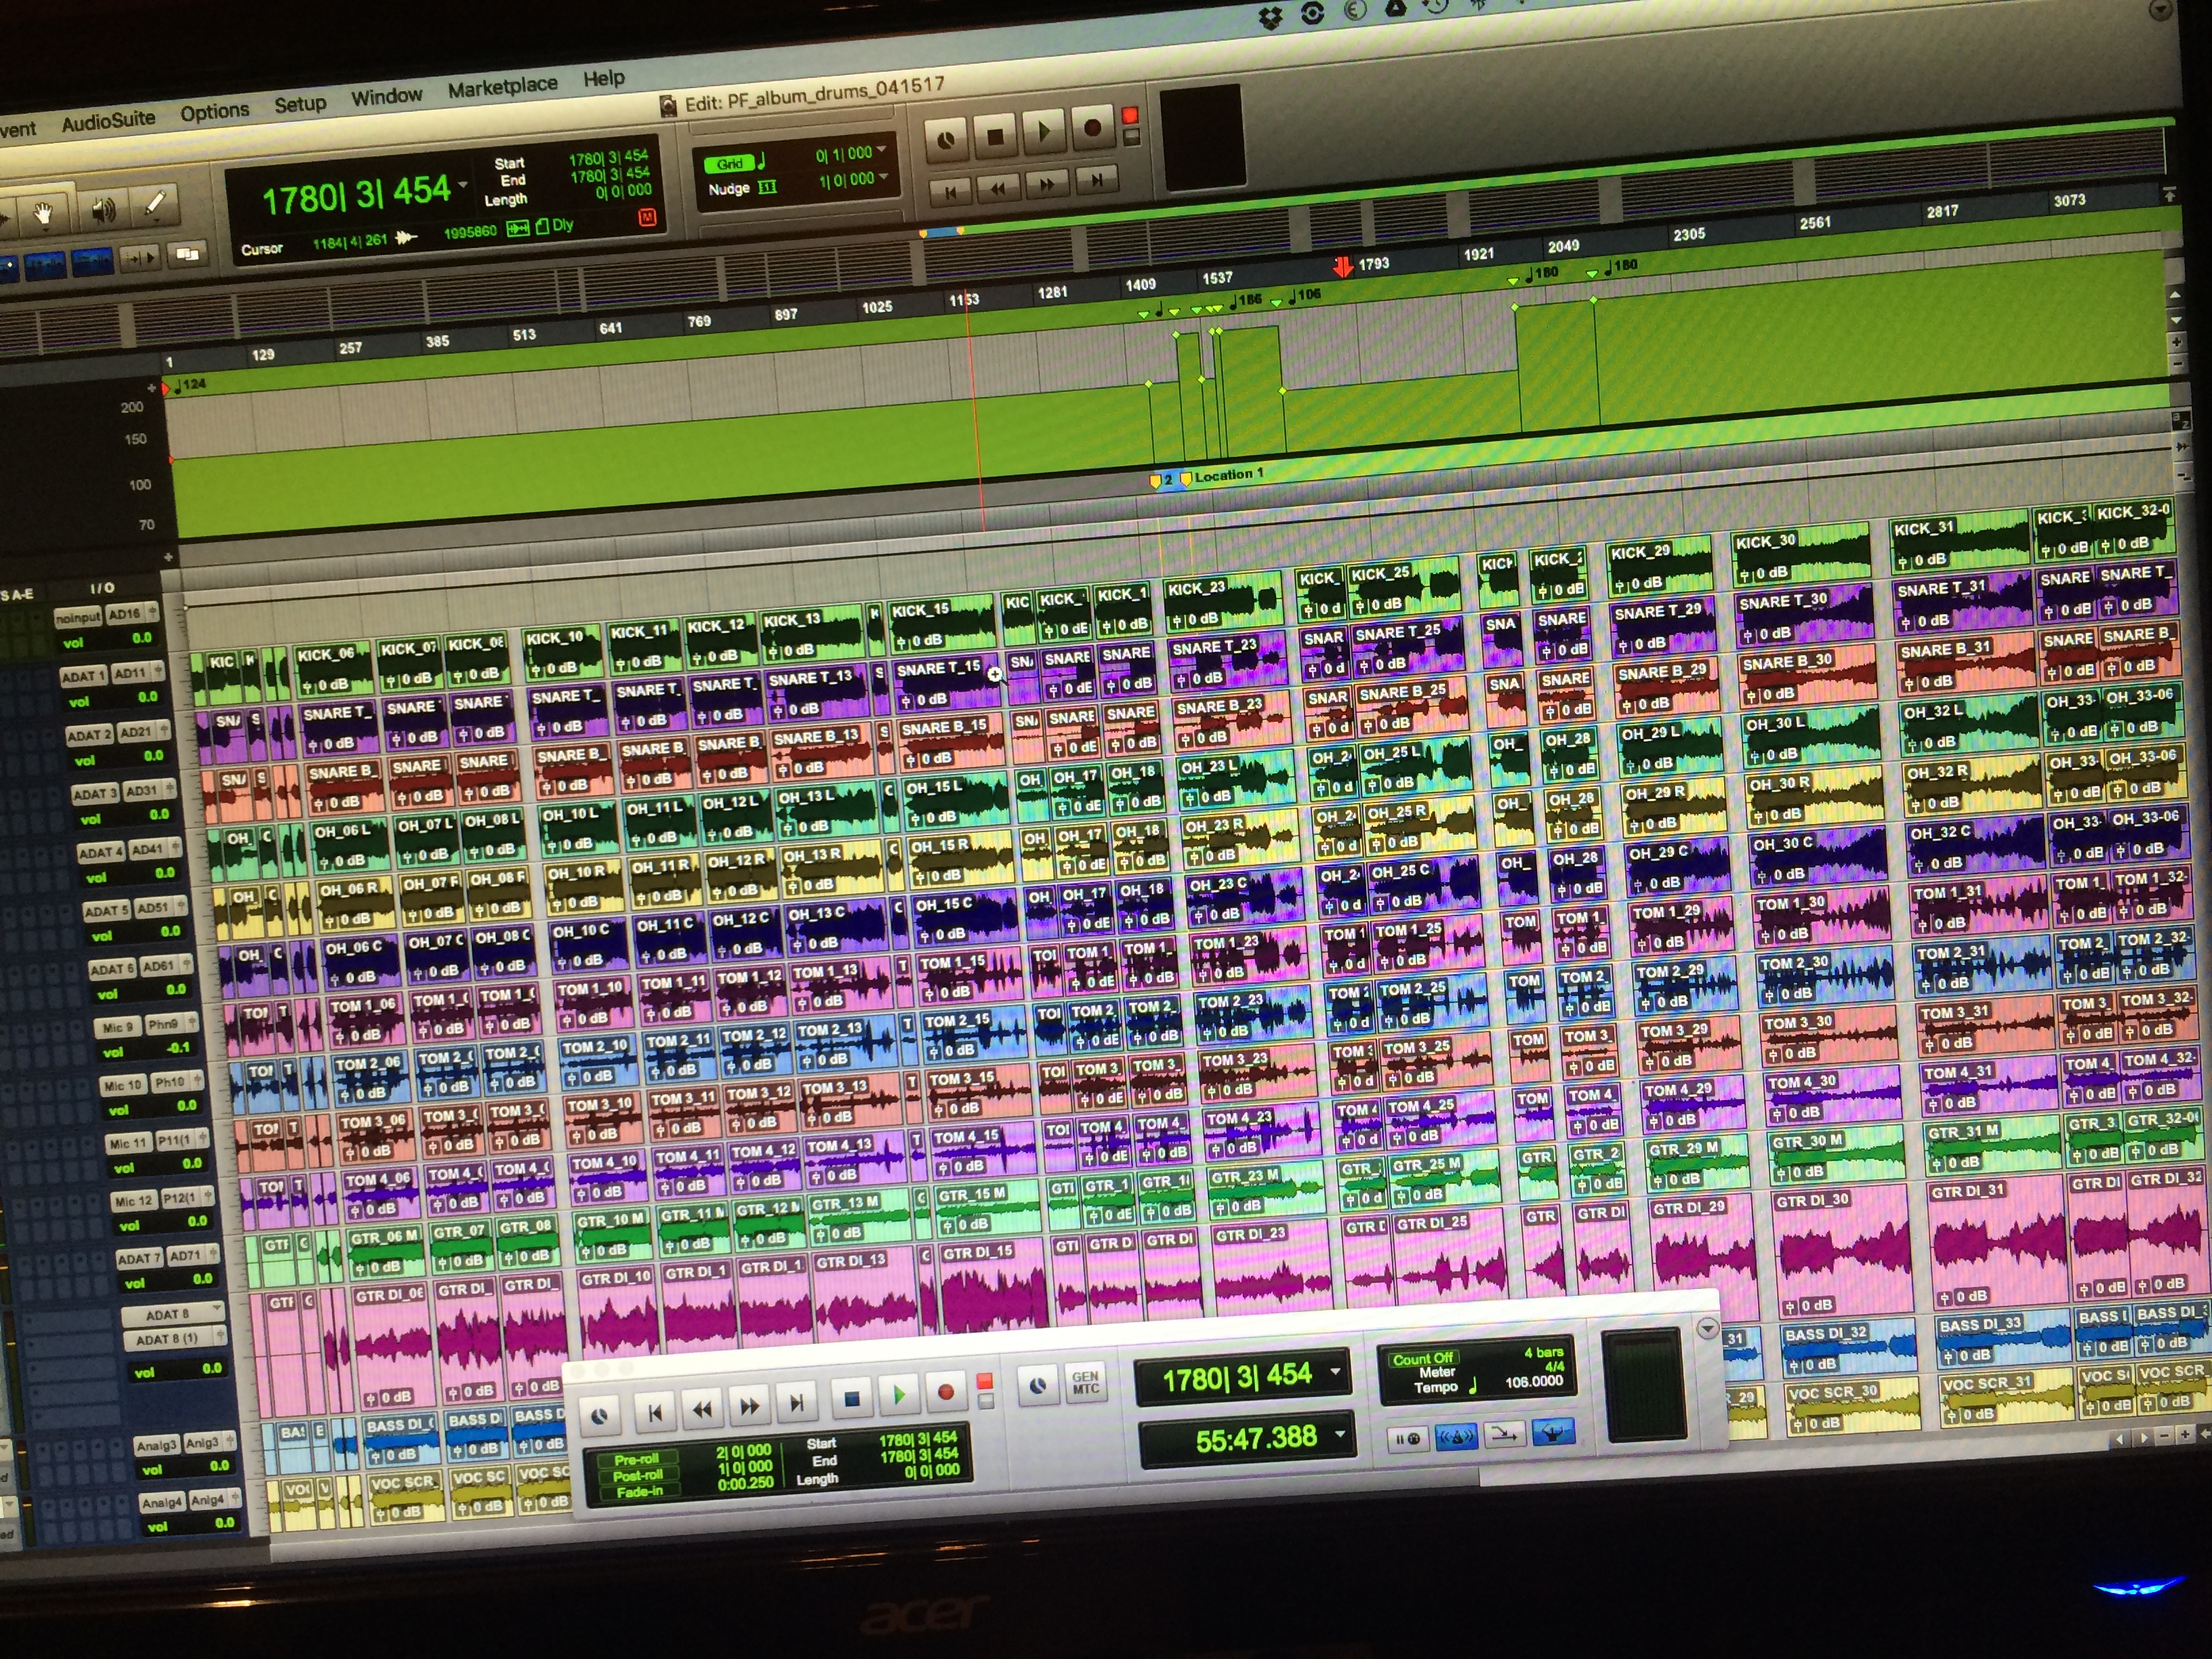Toggle the green Grid mode indicator
Screen dimensions: 2212x1659
tap(730, 164)
